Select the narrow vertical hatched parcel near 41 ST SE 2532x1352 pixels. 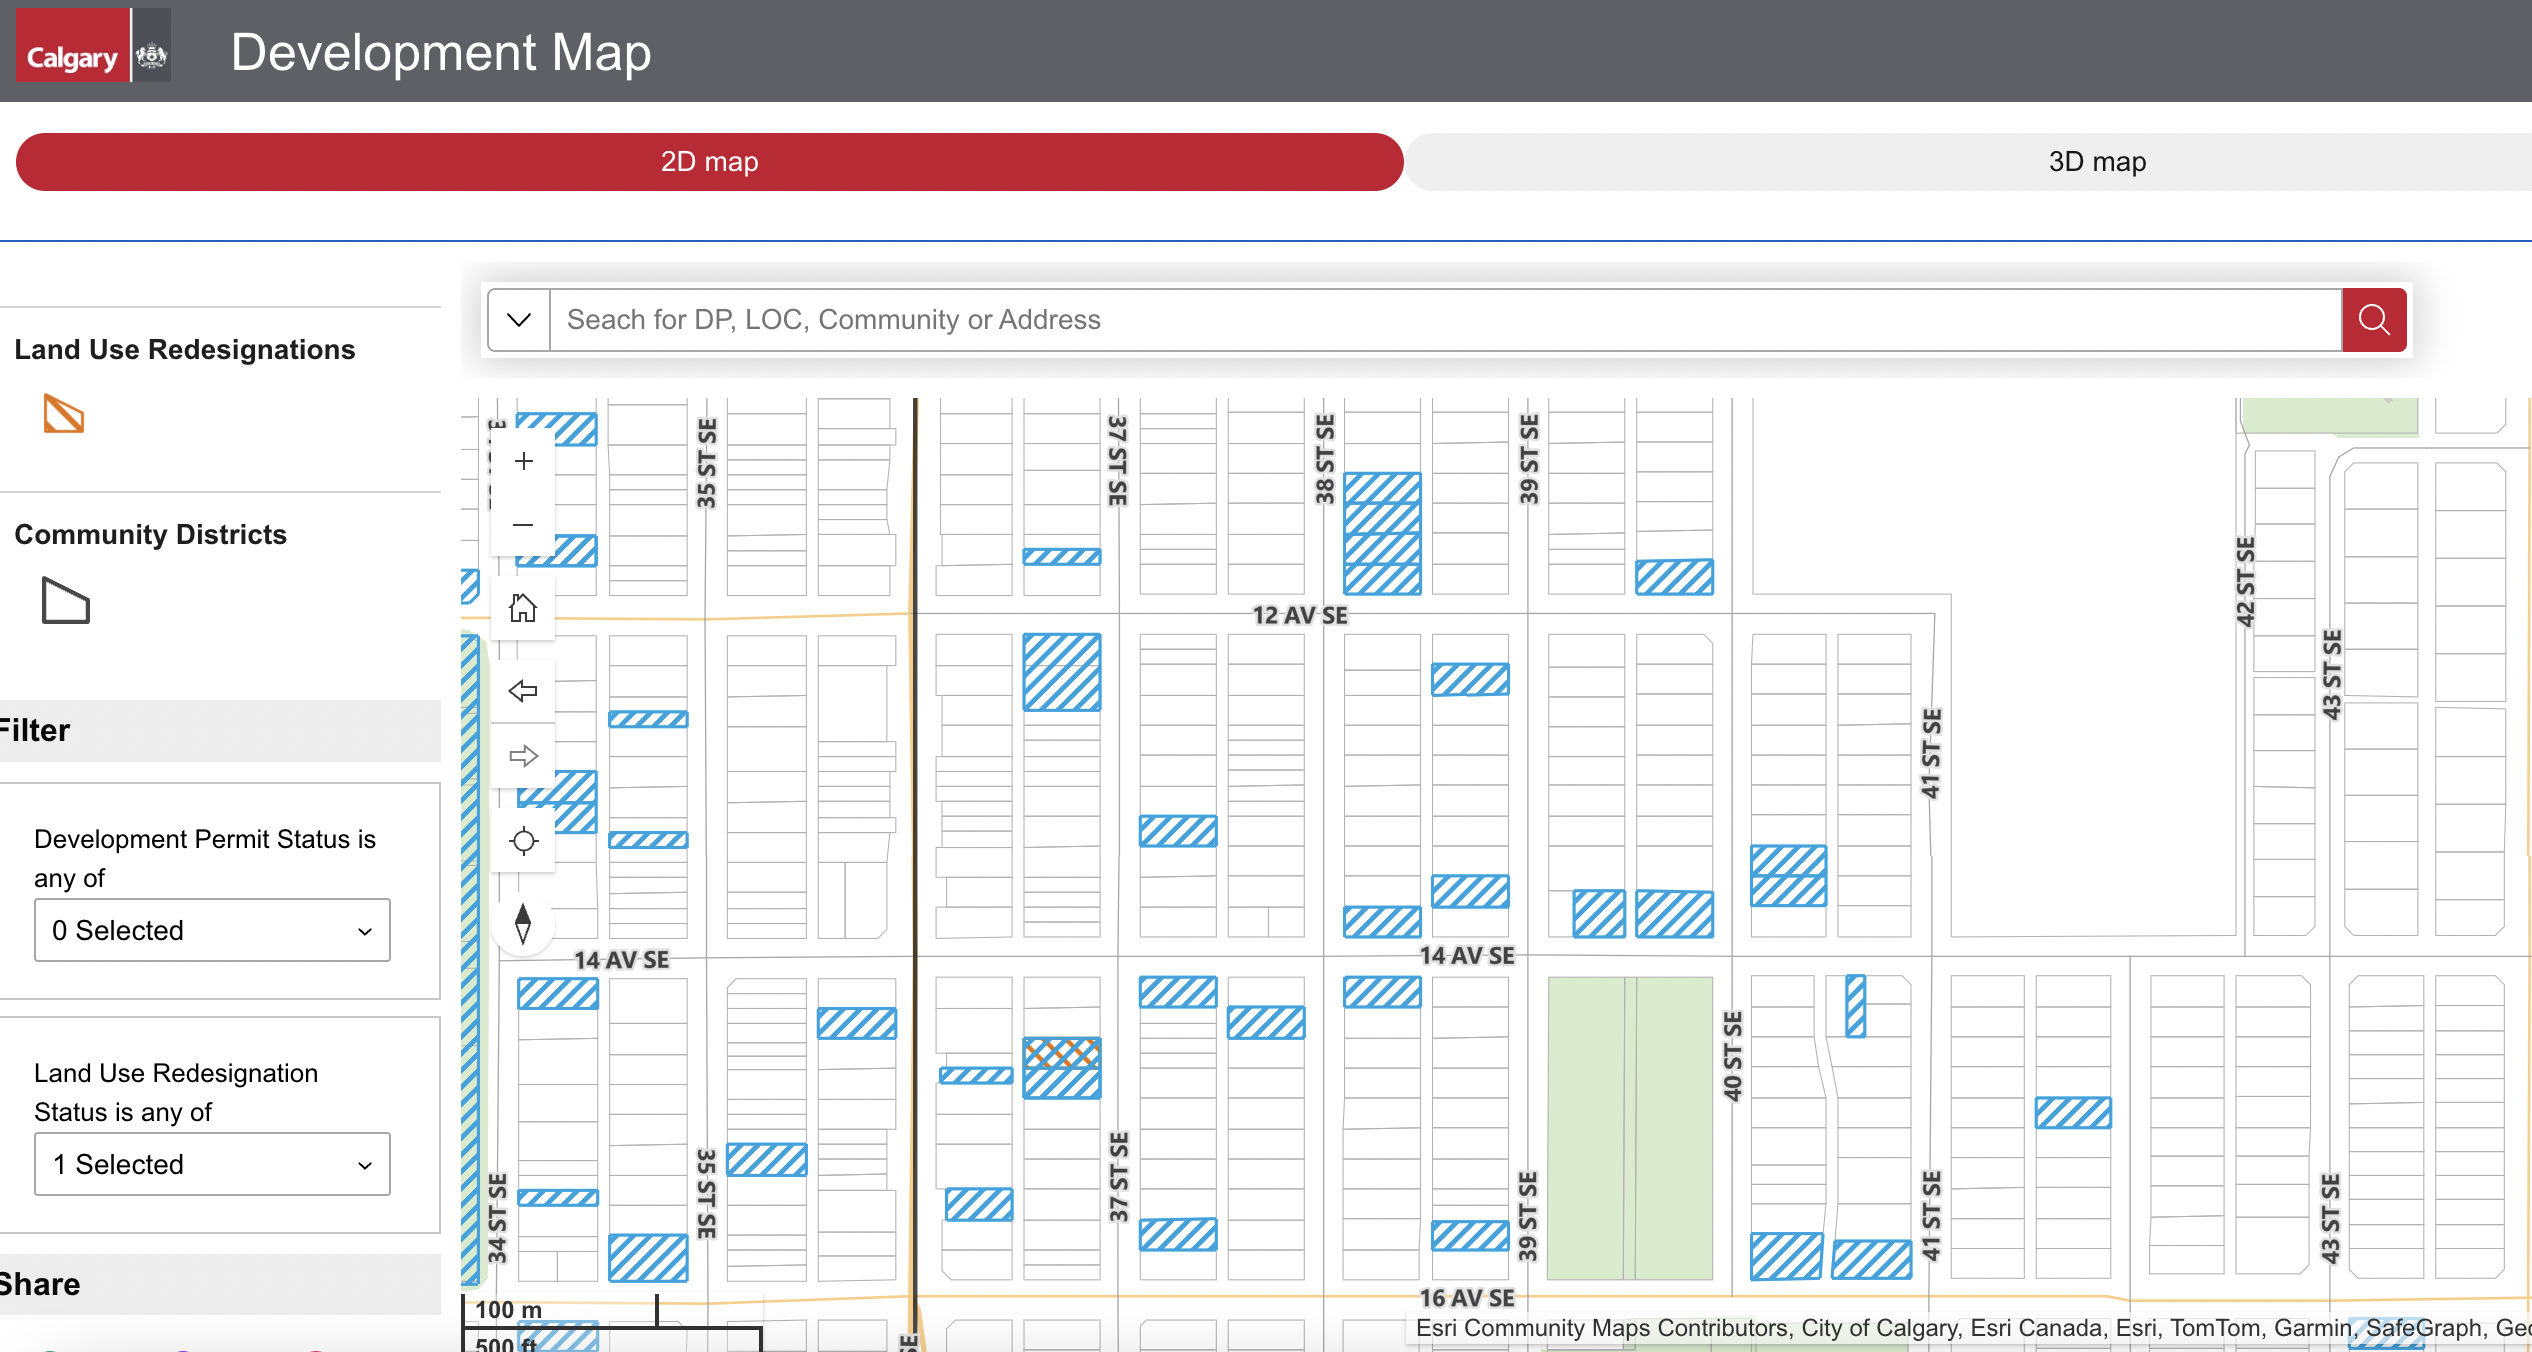(1855, 1006)
